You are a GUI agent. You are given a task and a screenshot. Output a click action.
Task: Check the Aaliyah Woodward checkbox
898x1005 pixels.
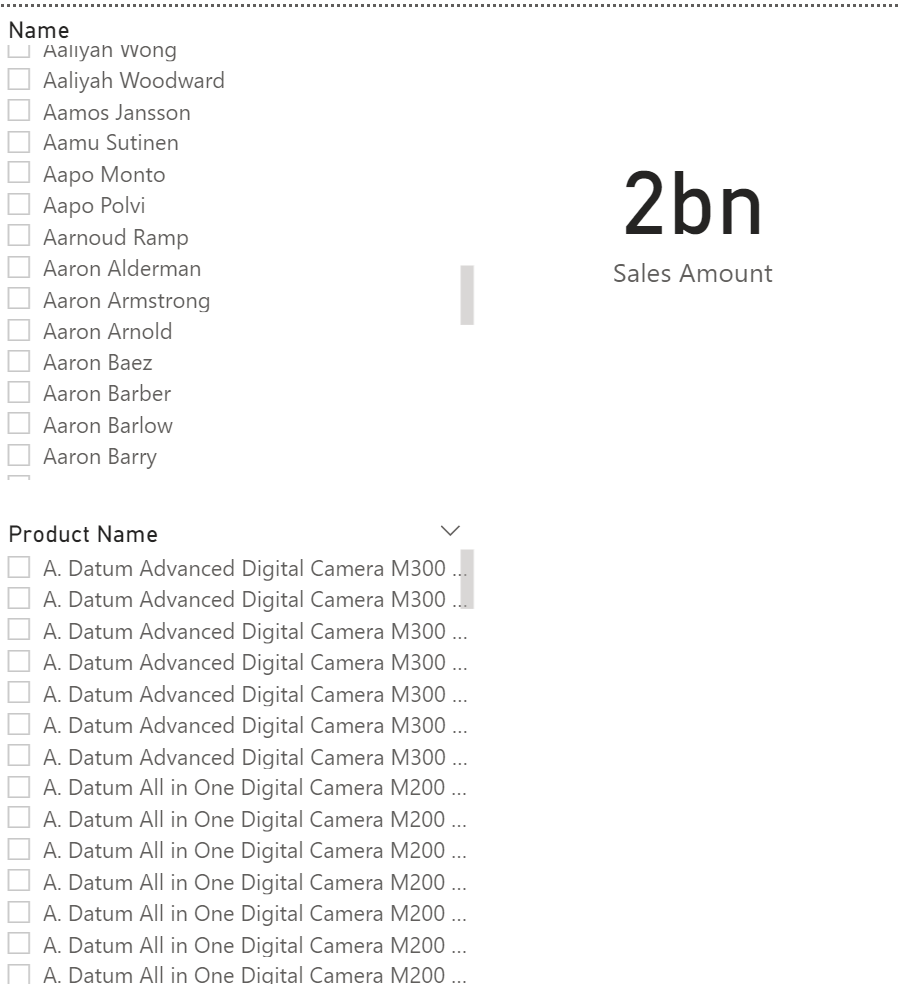click(x=19, y=80)
